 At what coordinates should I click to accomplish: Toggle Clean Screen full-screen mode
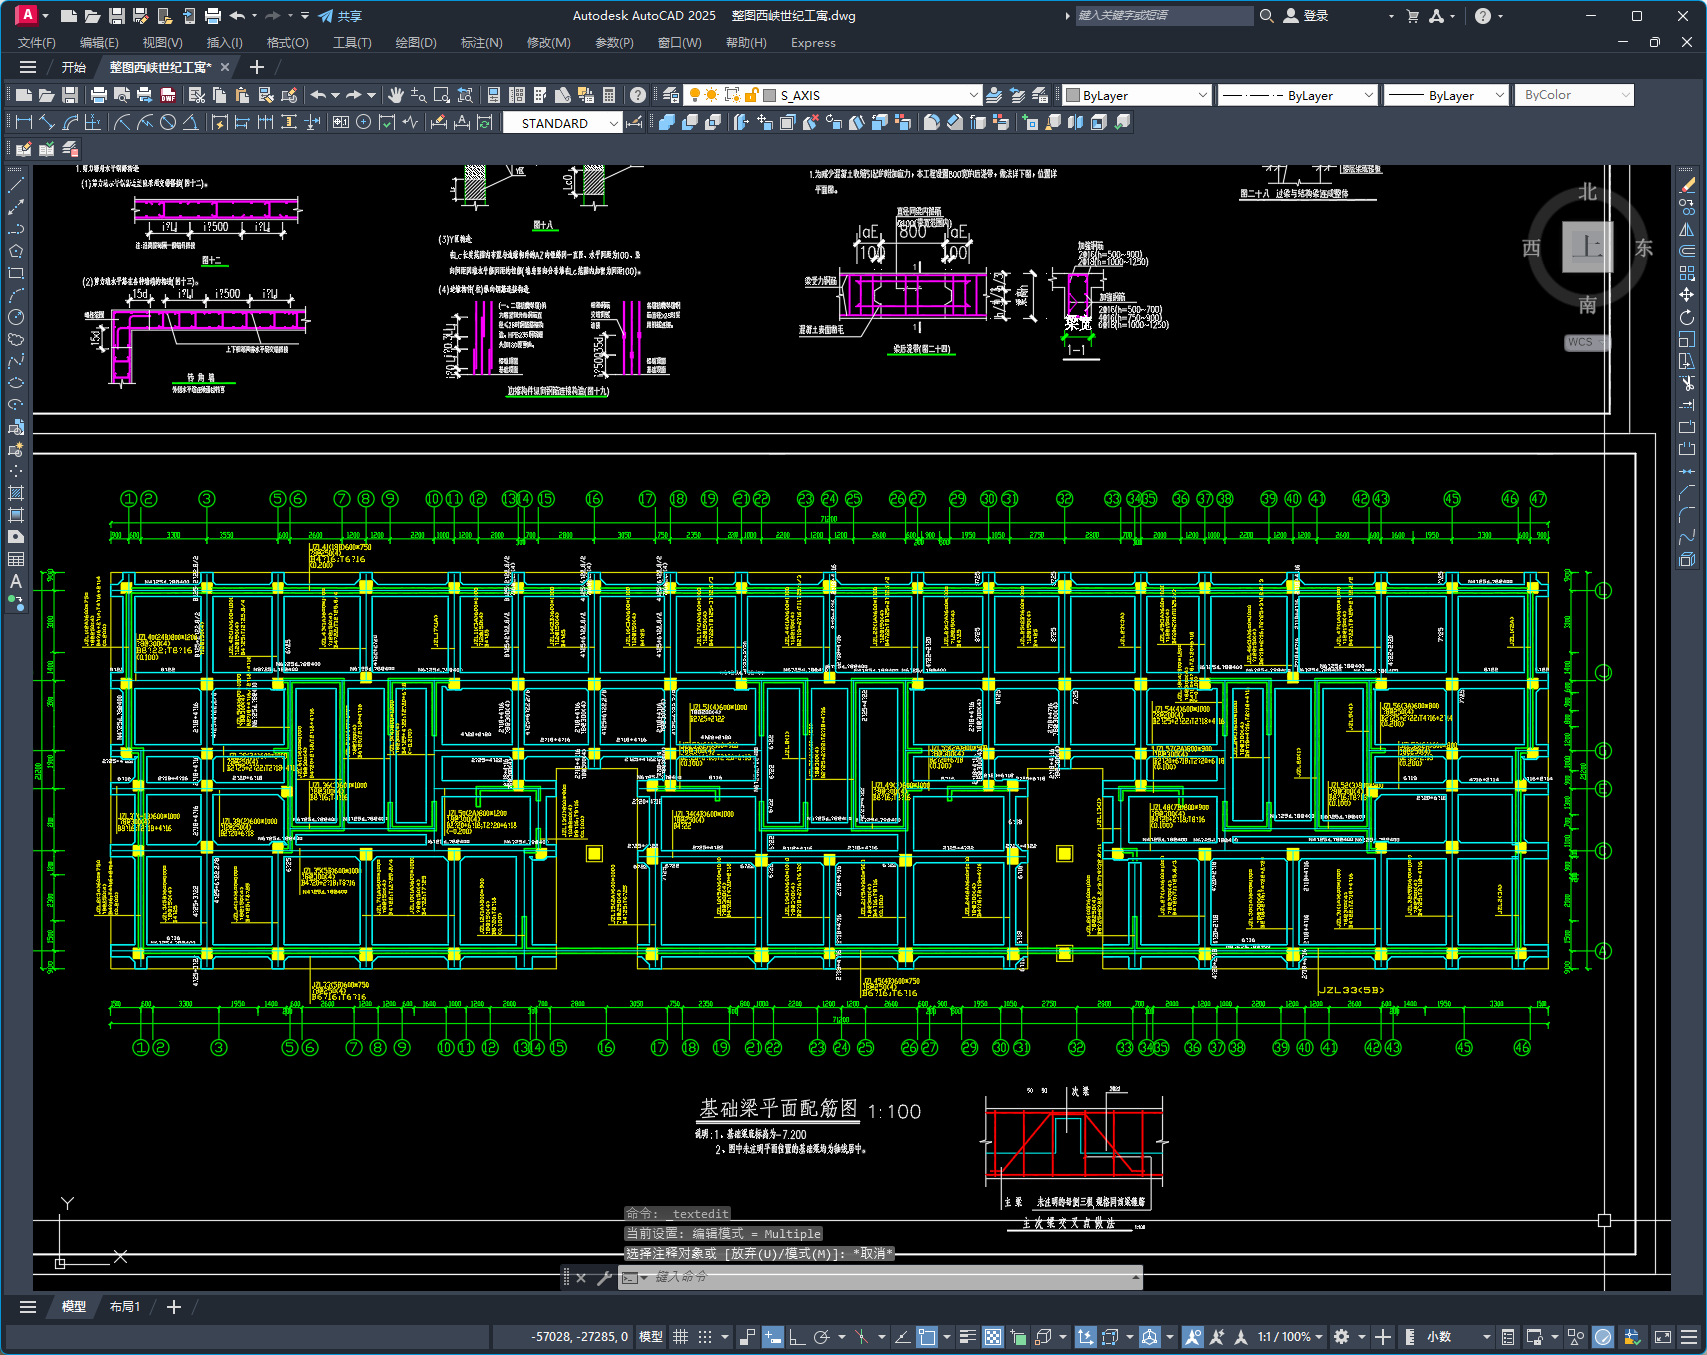coord(1663,1336)
